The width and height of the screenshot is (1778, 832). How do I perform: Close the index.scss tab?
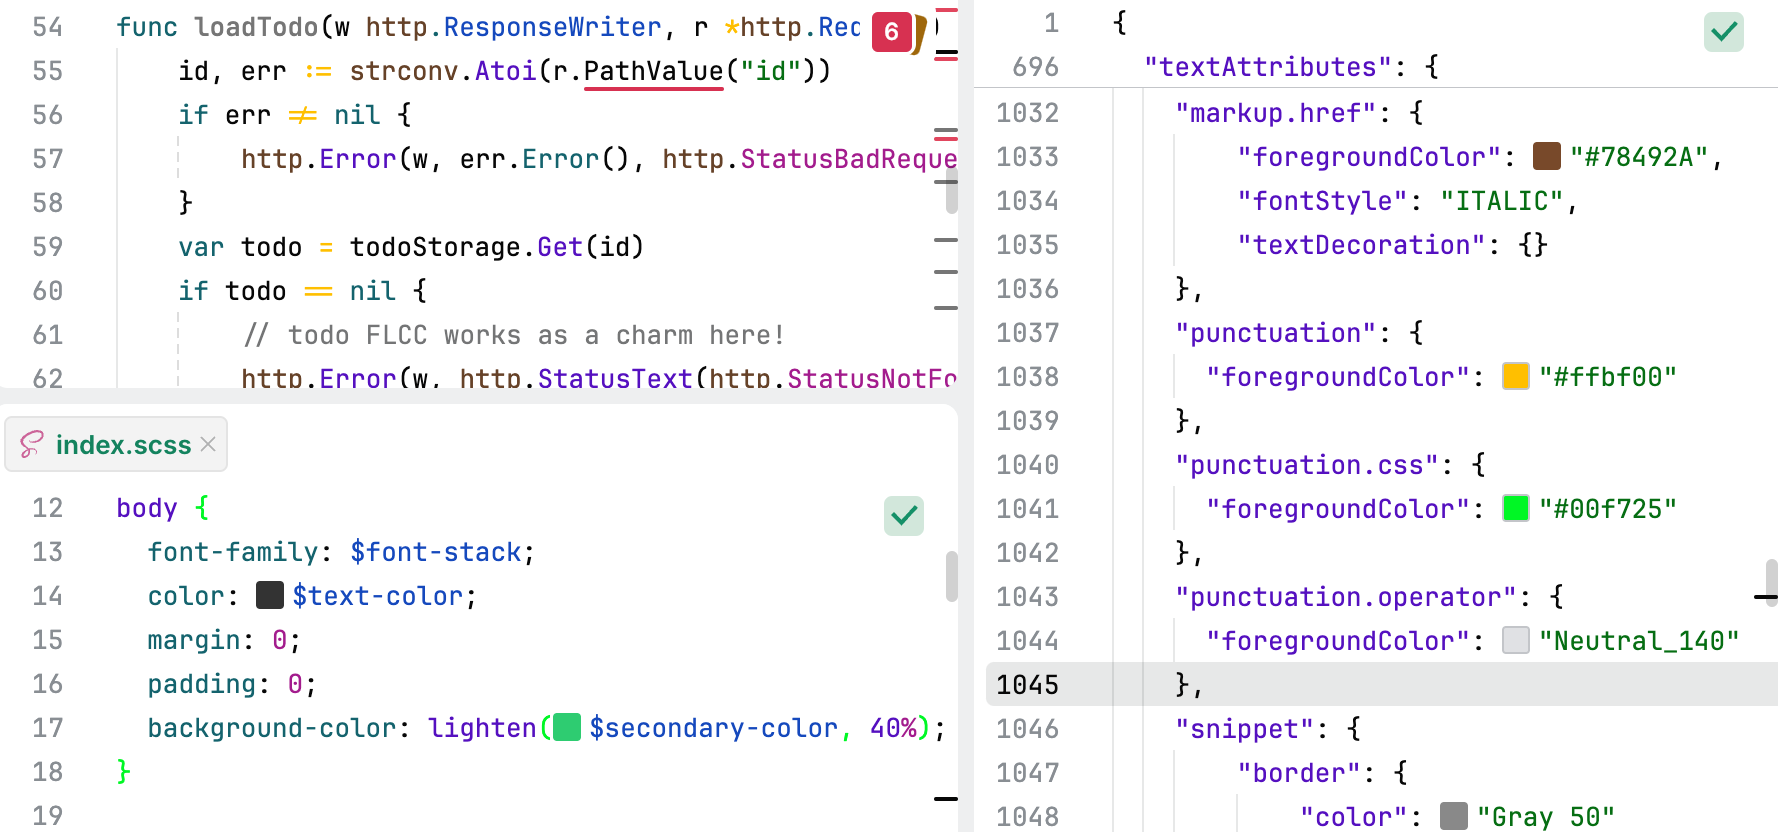tap(208, 444)
